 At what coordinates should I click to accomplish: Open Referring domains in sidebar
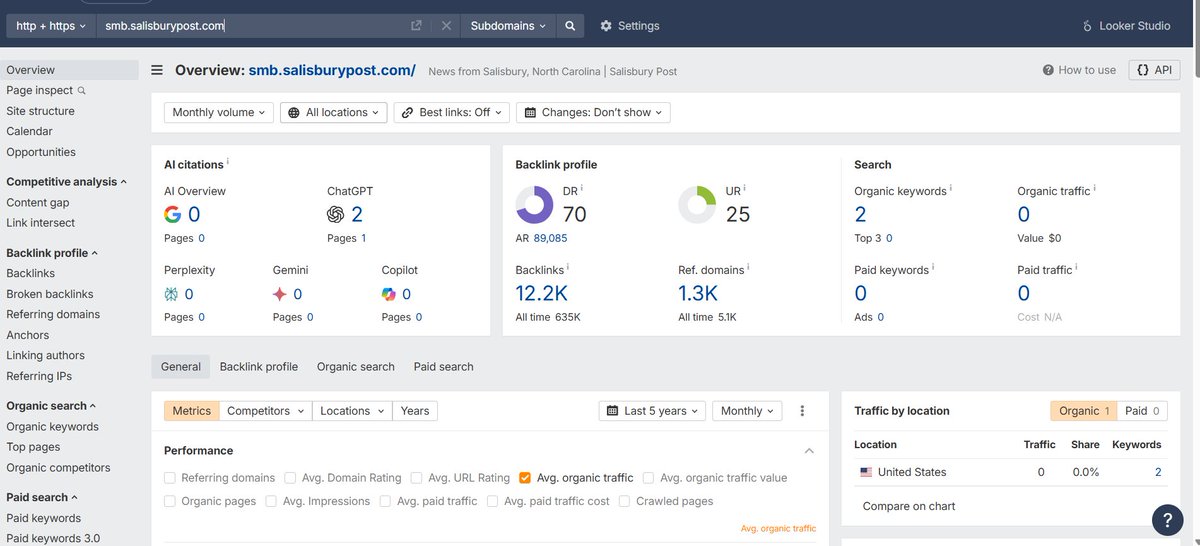[53, 314]
